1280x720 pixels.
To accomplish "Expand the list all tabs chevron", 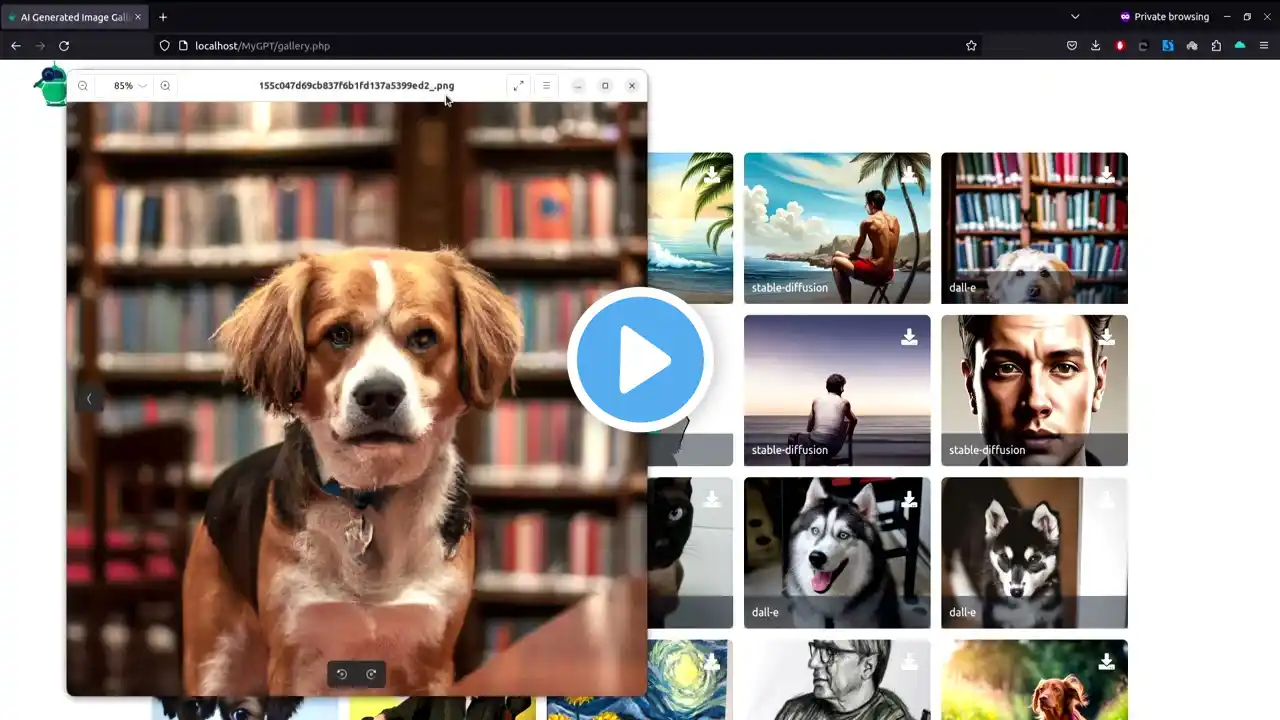I will [x=1075, y=17].
